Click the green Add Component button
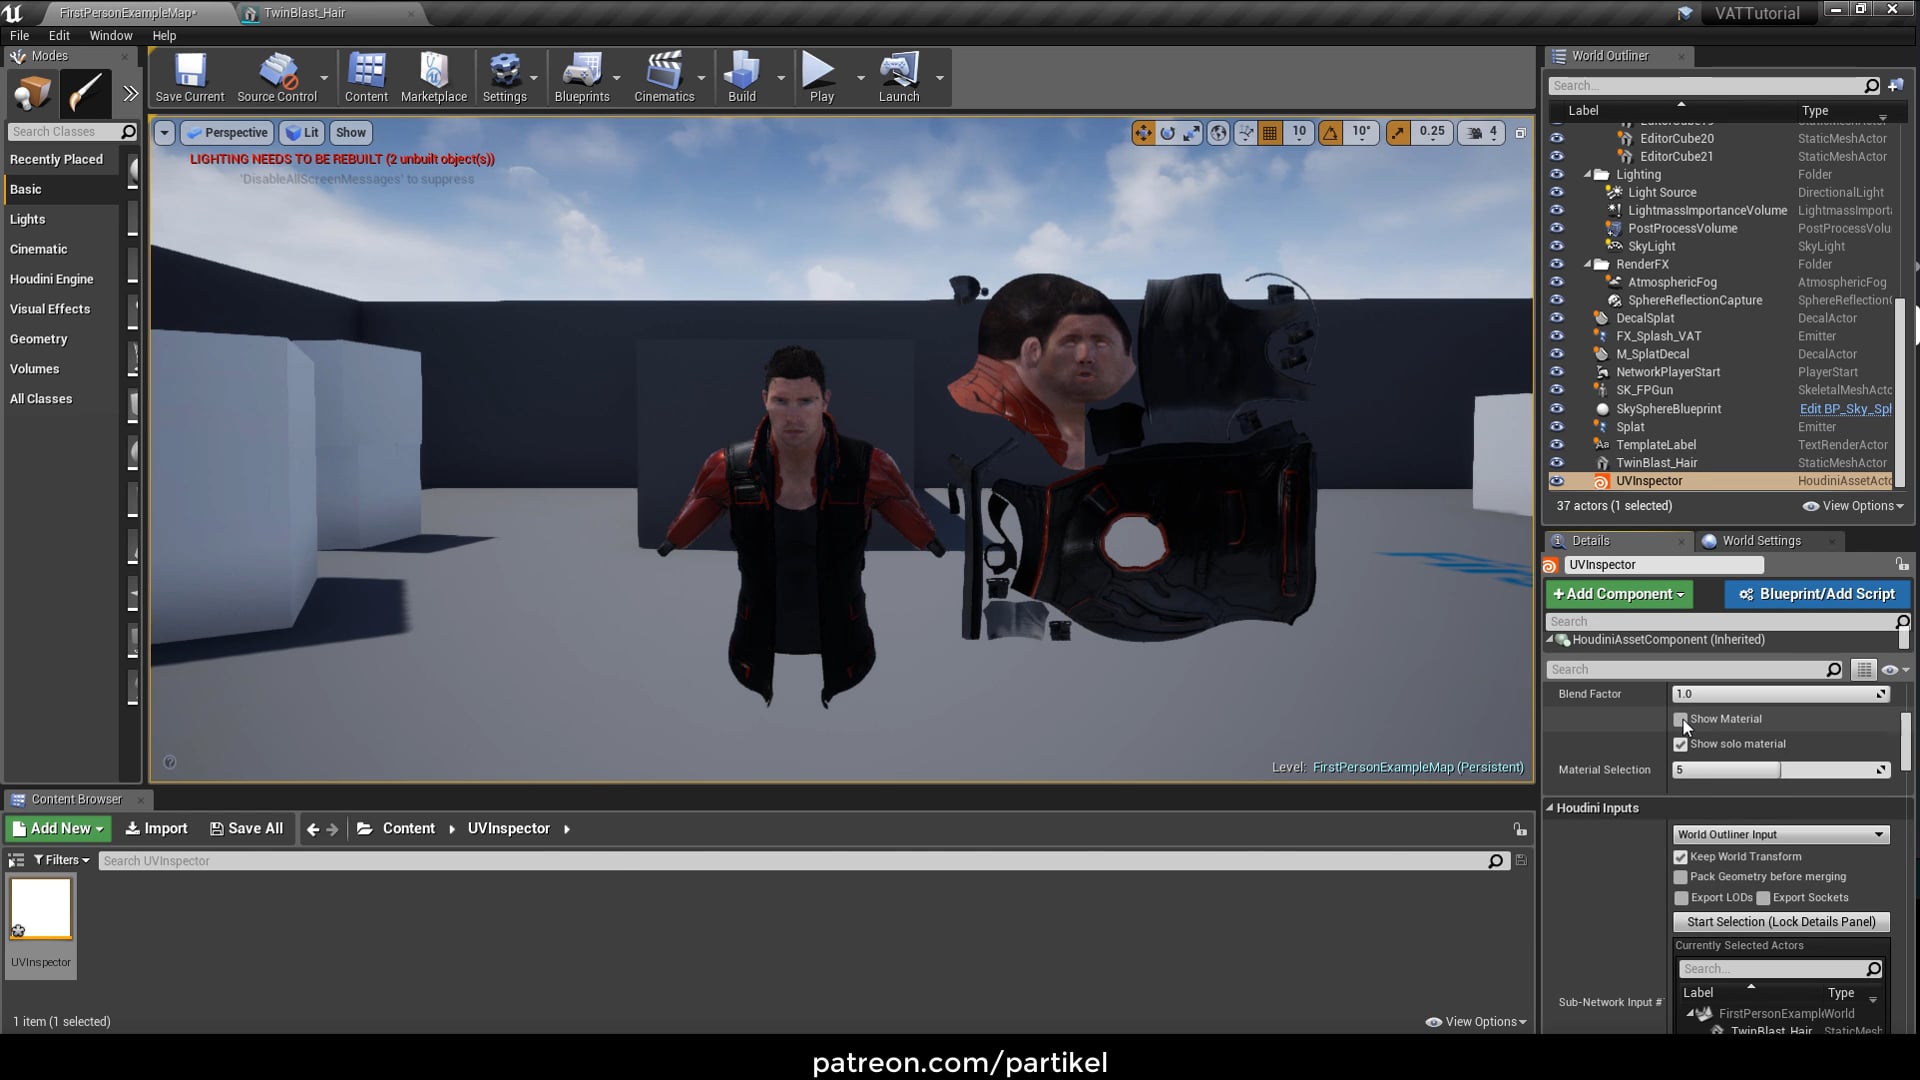Viewport: 1920px width, 1080px height. point(1619,594)
